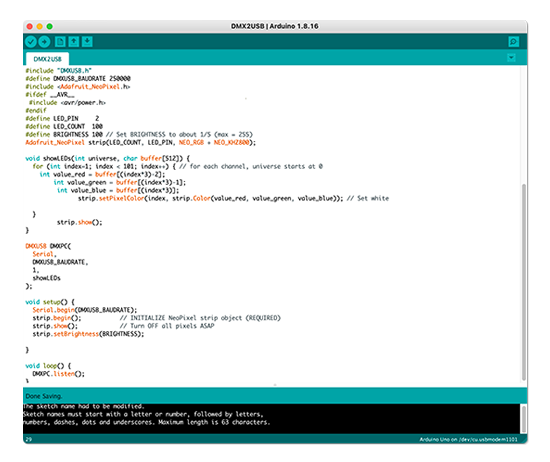
Task: Expand the tab options dropdown arrow
Action: click(511, 58)
